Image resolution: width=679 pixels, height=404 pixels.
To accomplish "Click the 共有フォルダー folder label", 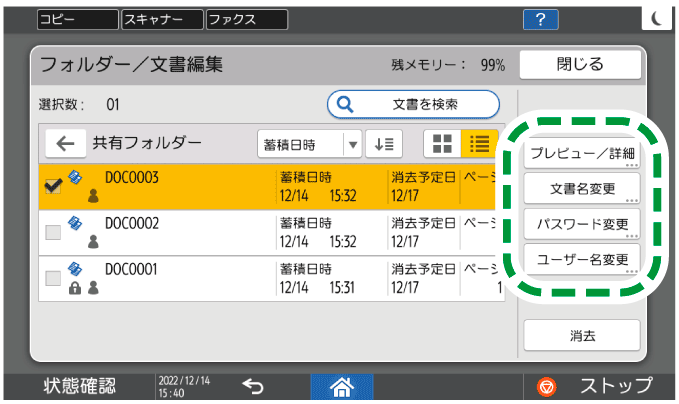I will [x=147, y=143].
